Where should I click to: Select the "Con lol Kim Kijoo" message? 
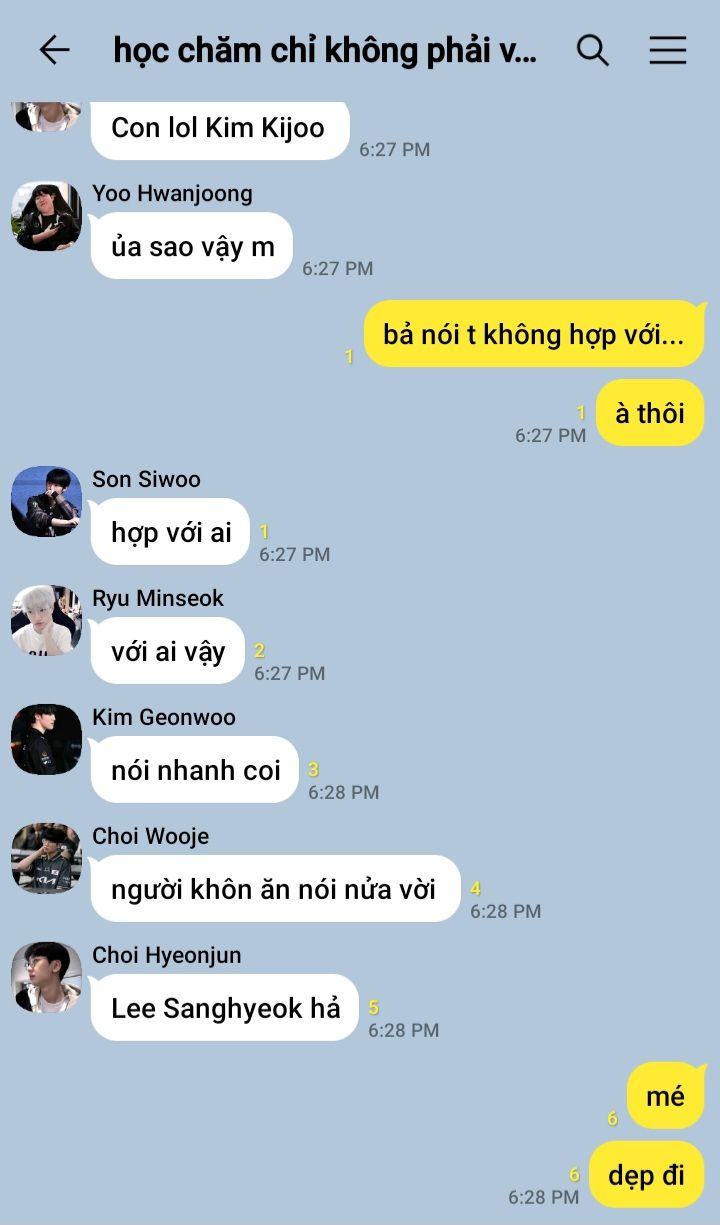click(219, 128)
